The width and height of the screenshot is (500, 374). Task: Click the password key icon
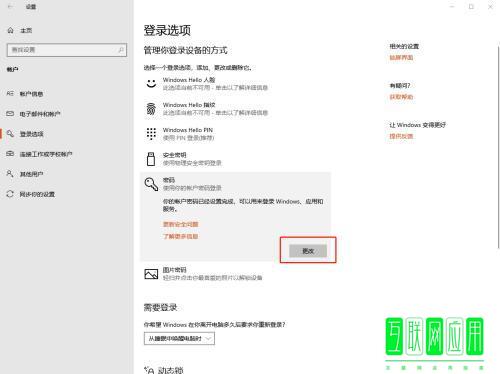151,184
